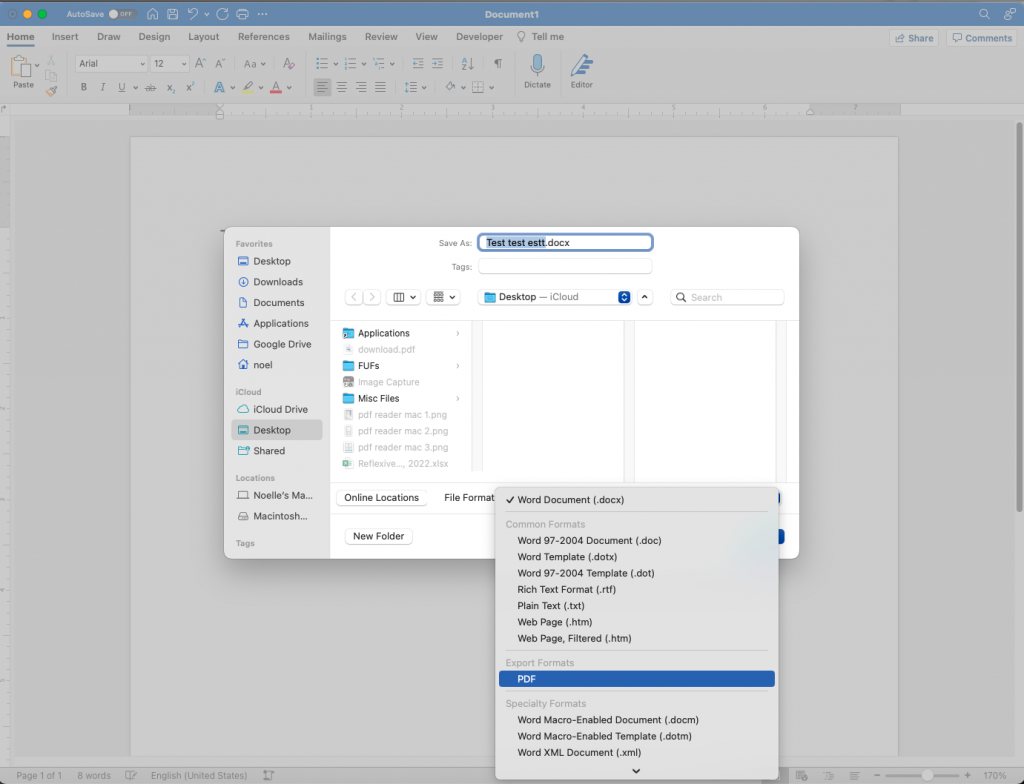Increase font size with the larger A icon

(200, 63)
